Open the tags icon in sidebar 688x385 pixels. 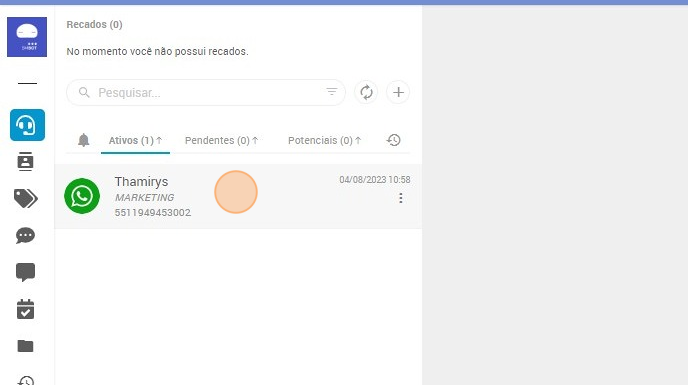[x=25, y=198]
